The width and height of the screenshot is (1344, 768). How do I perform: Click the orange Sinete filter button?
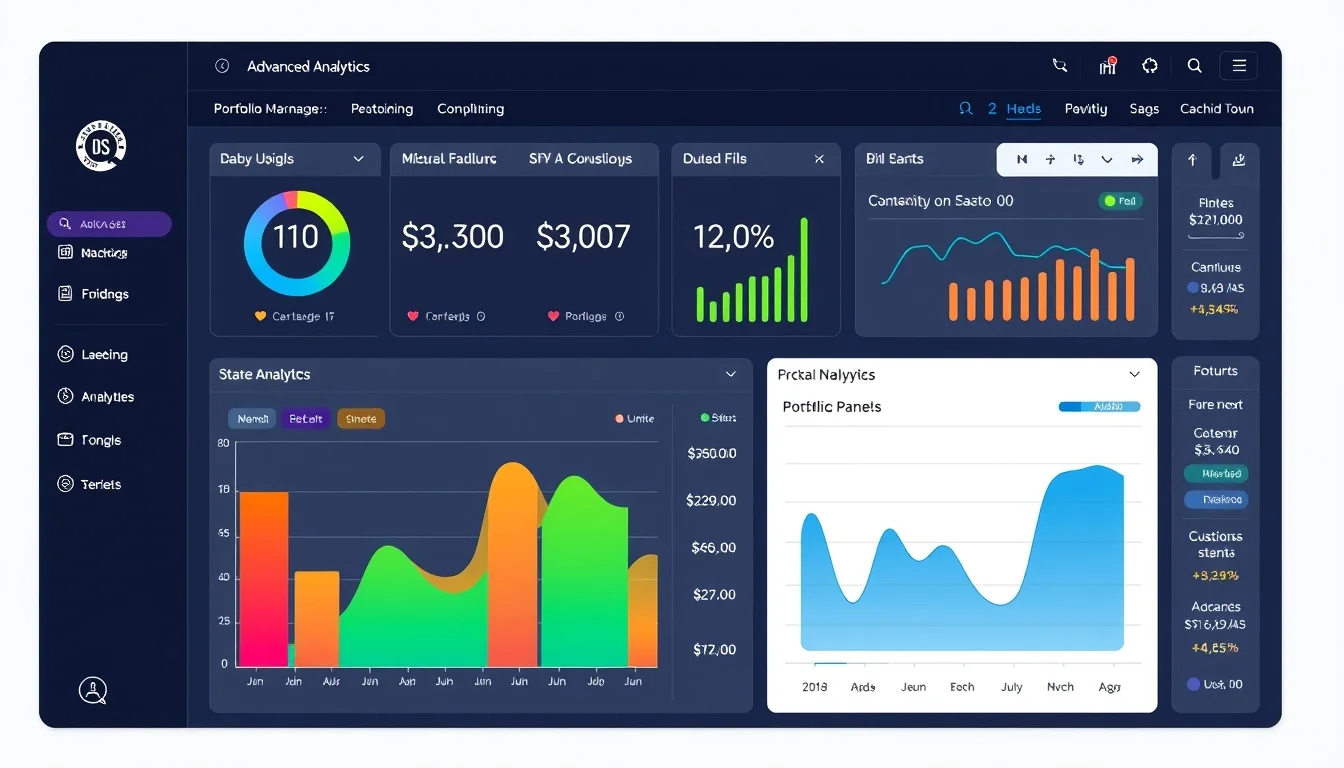pos(361,419)
